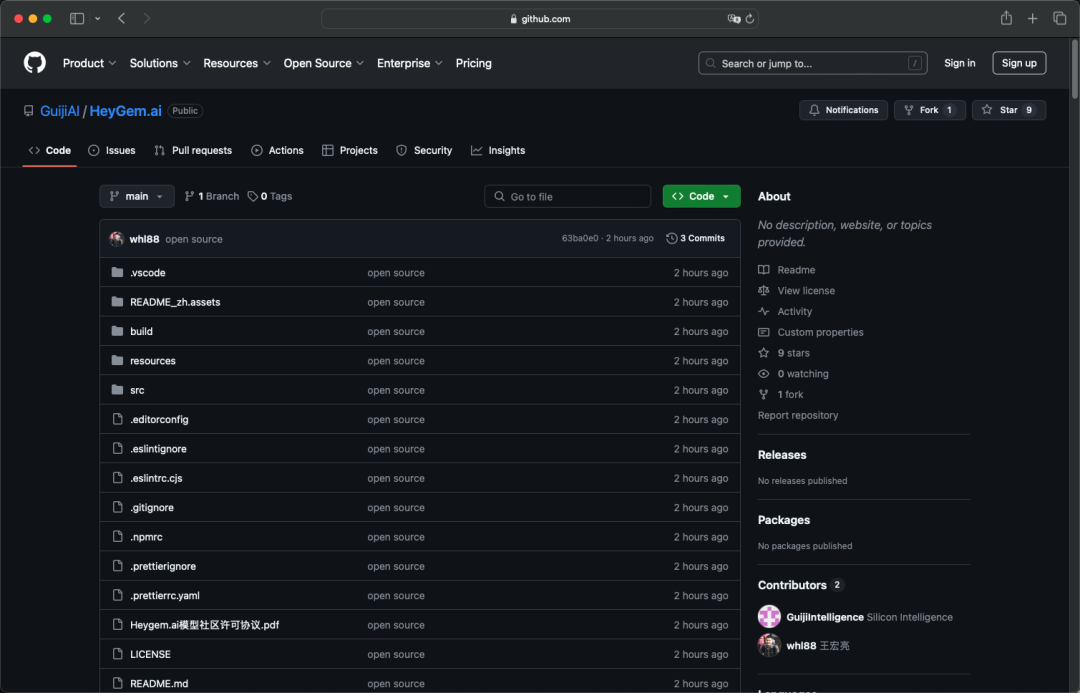View 3 Commits history
The image size is (1080, 693).
tap(696, 238)
